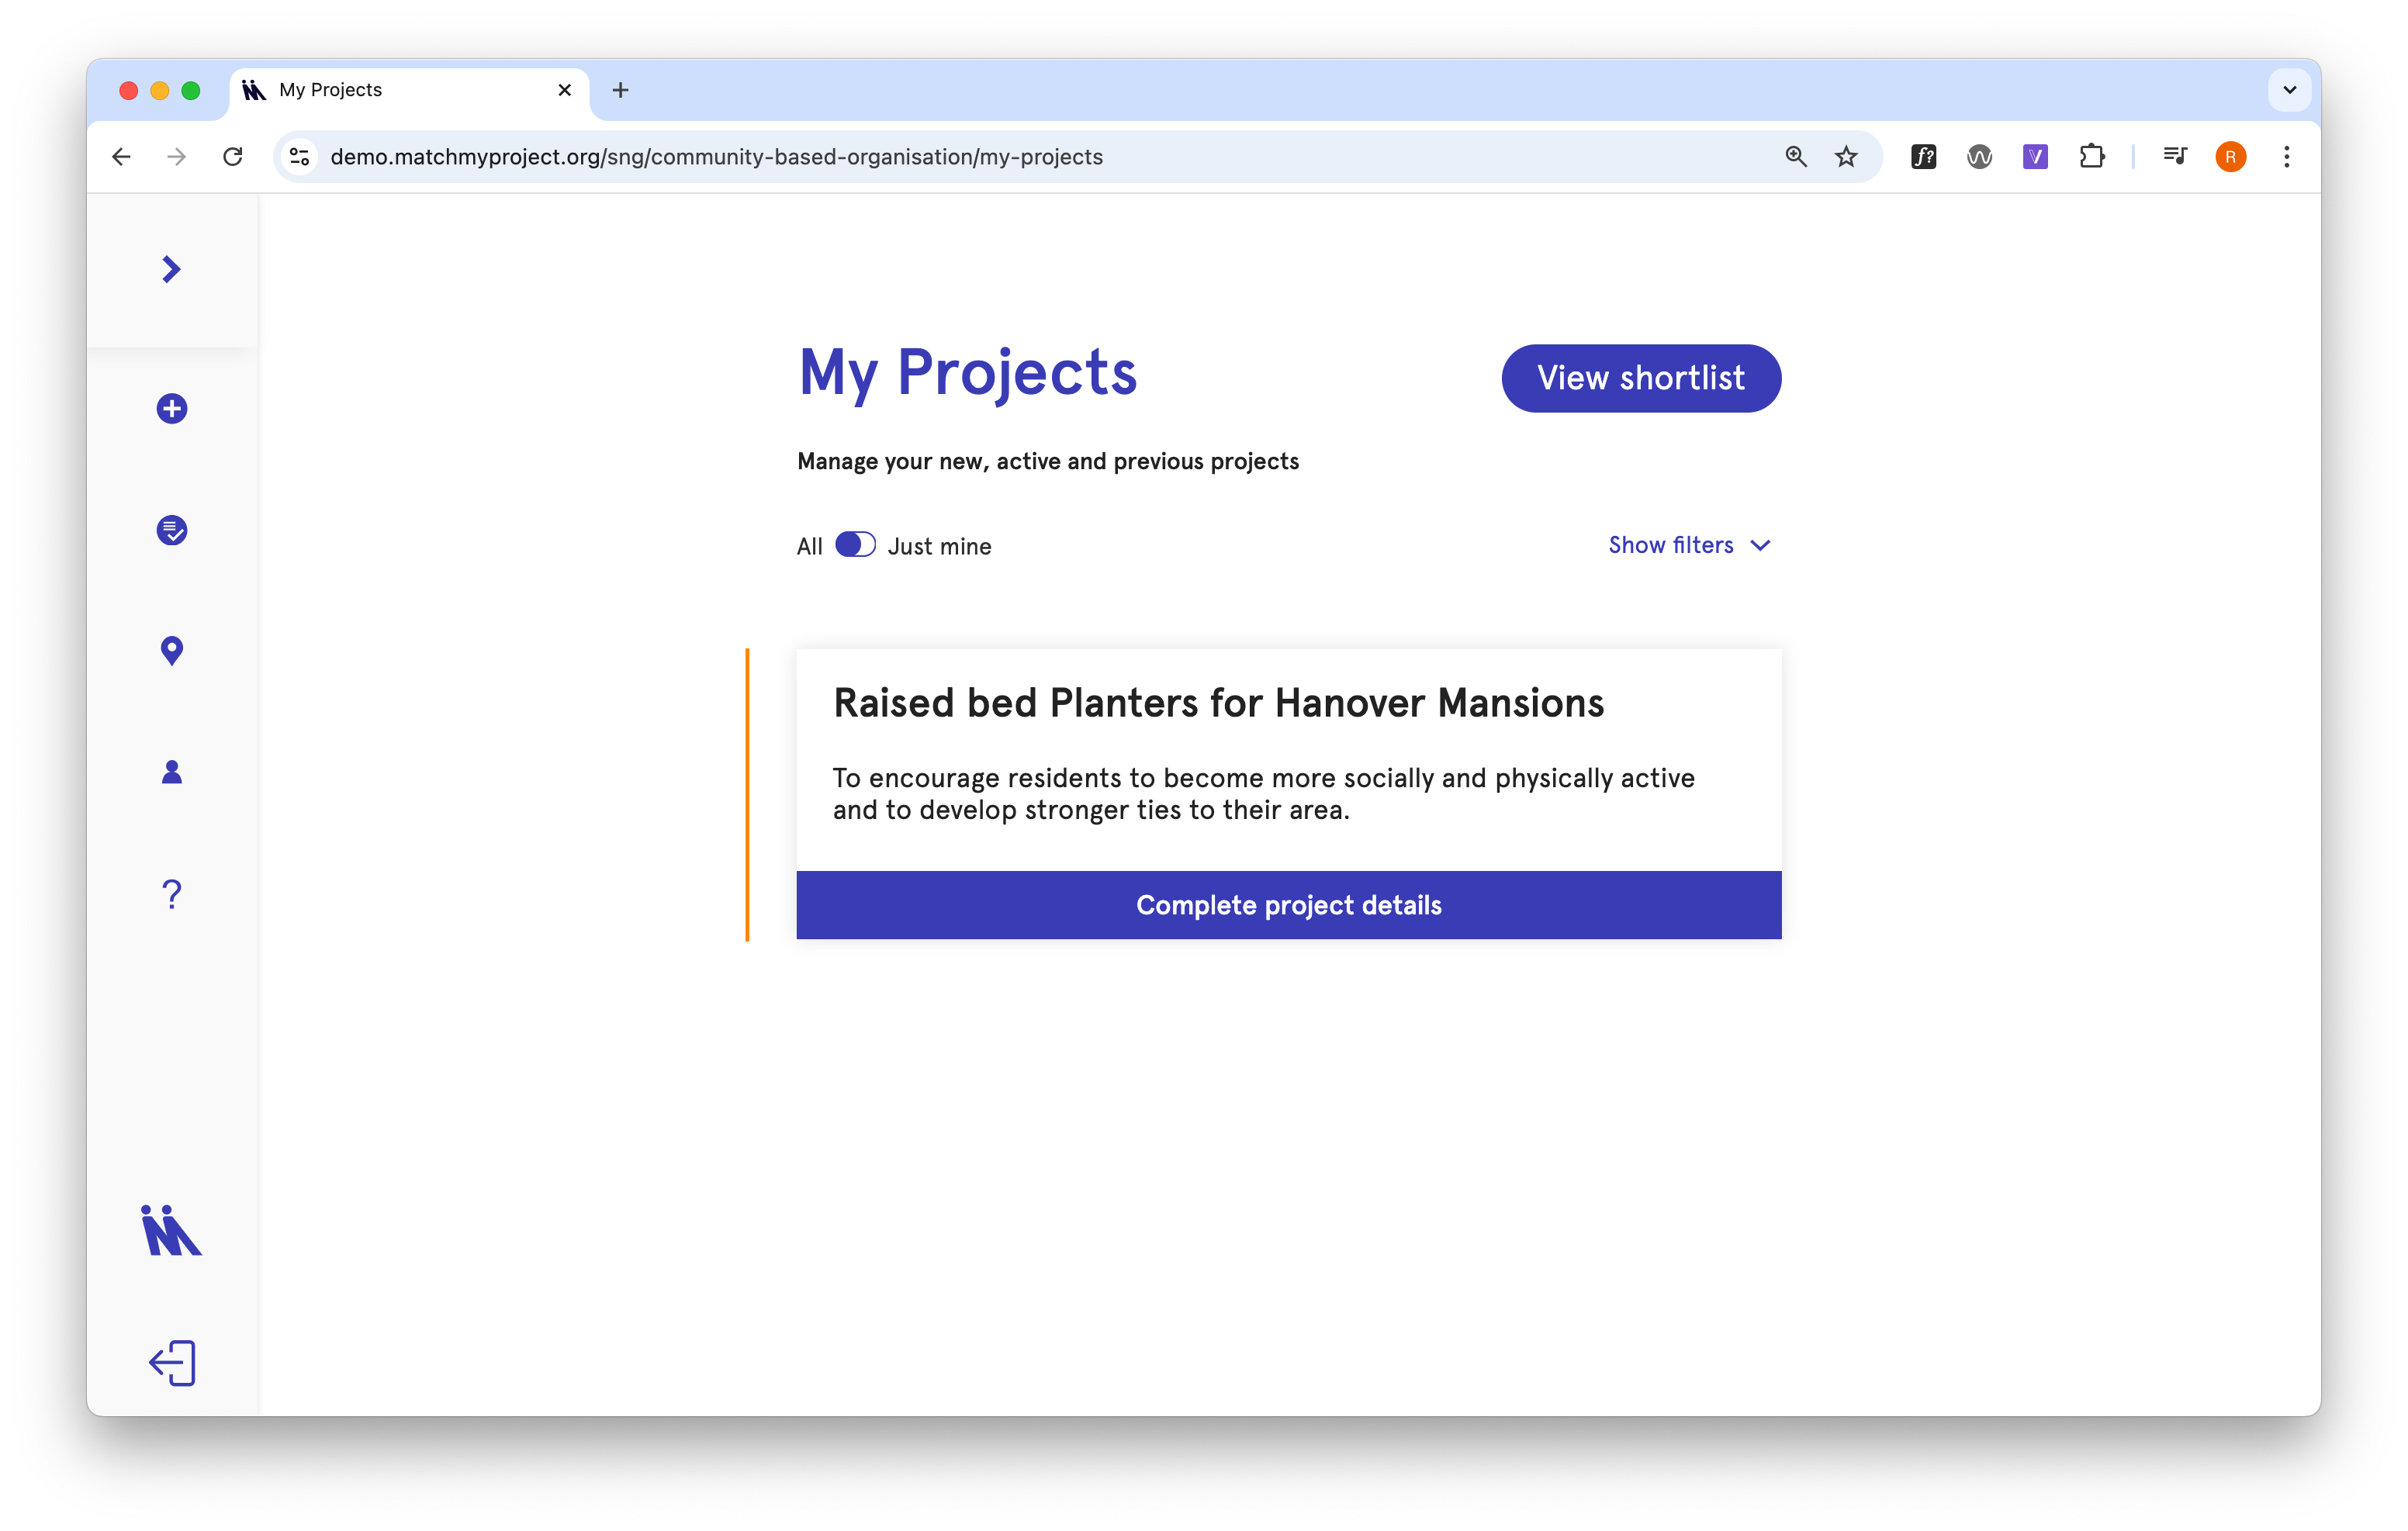Expand the sidebar with the chevron arrow
Screen dimensions: 2408x1531
(x=171, y=269)
